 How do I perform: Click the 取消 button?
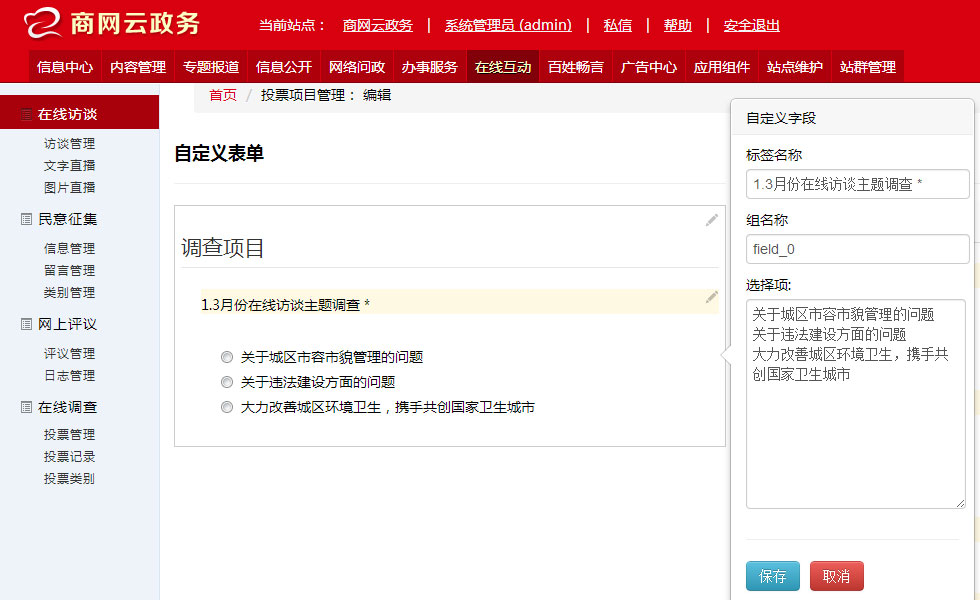pos(836,576)
